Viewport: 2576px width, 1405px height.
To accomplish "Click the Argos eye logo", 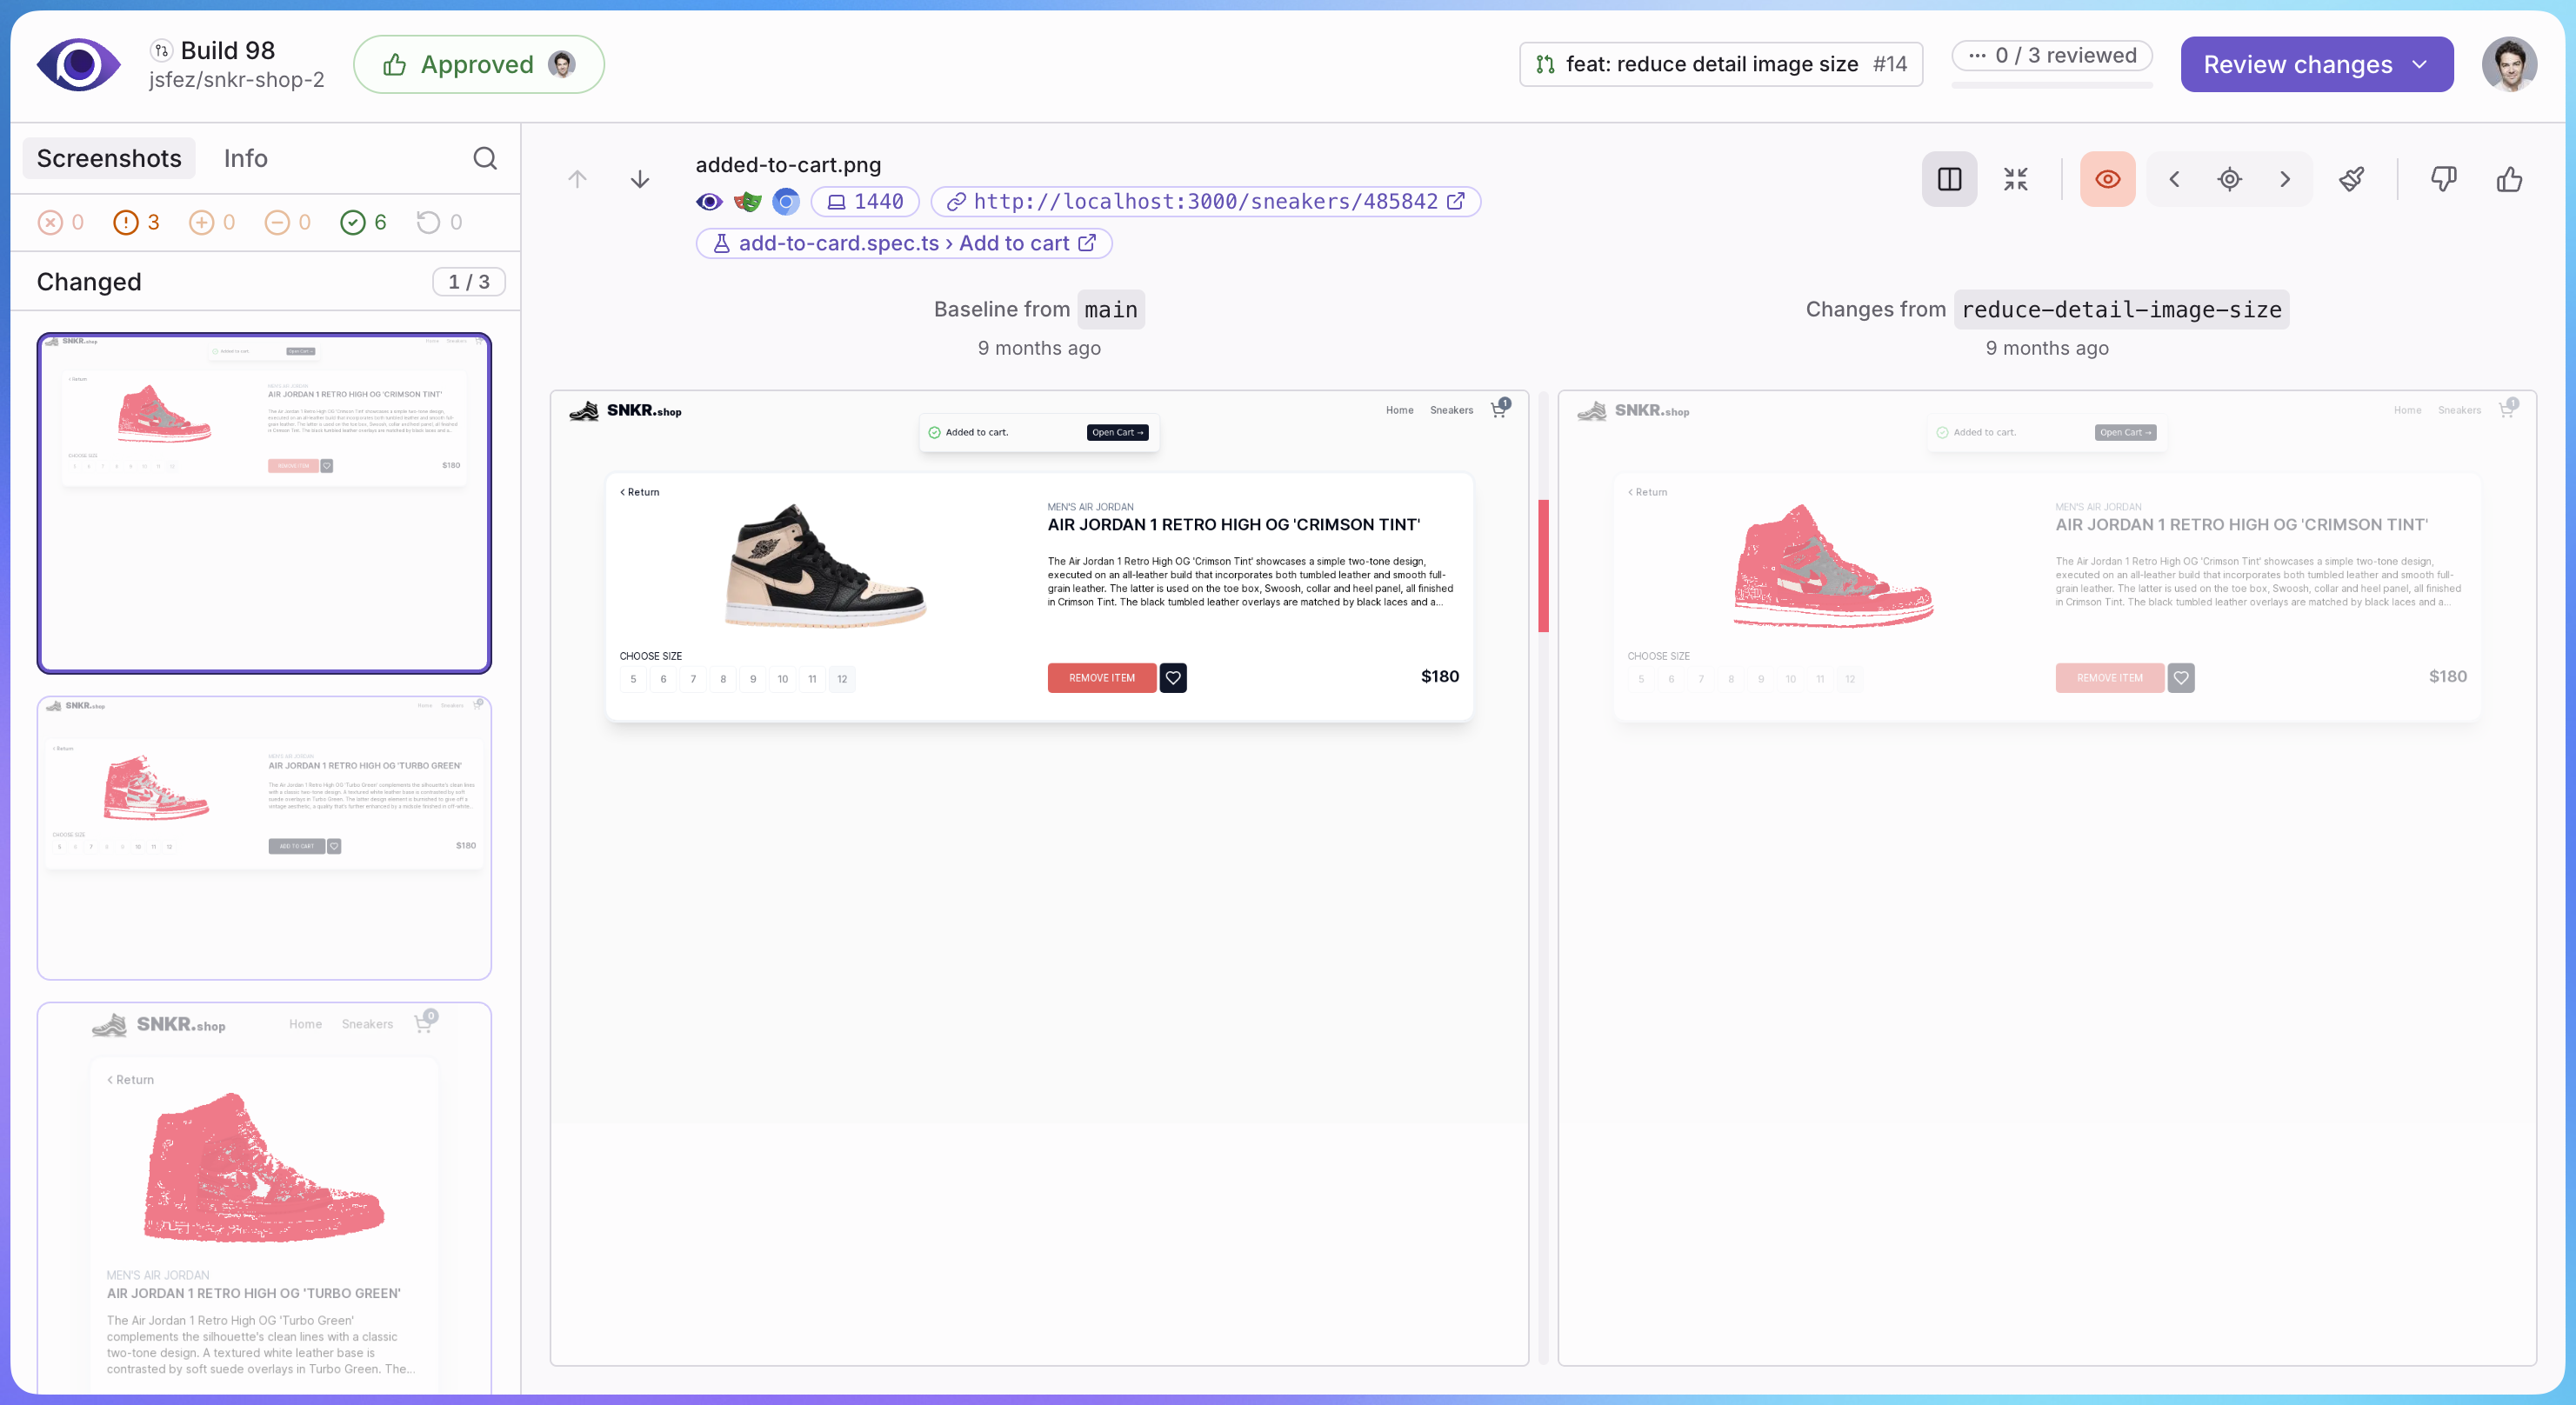I will (79, 65).
